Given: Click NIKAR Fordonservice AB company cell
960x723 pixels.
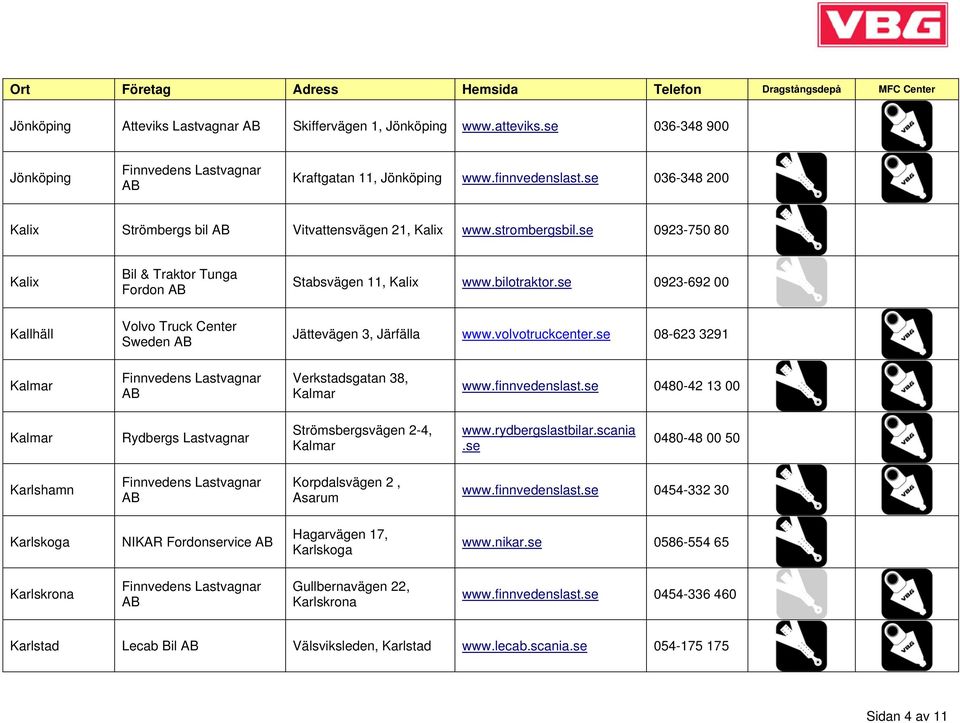Looking at the screenshot, I should point(200,542).
